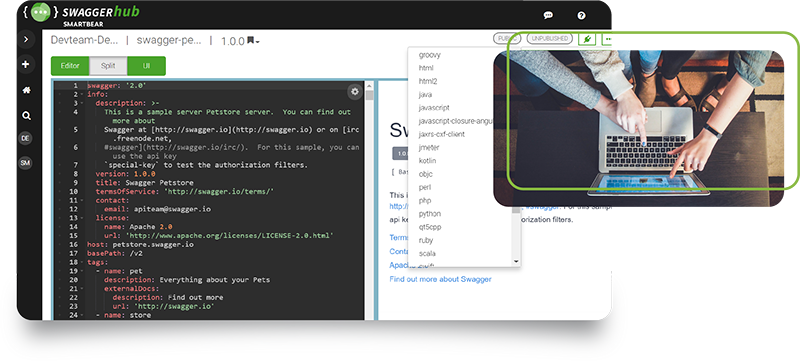Choose groovy from the language list
This screenshot has width=800, height=361.
coord(430,55)
